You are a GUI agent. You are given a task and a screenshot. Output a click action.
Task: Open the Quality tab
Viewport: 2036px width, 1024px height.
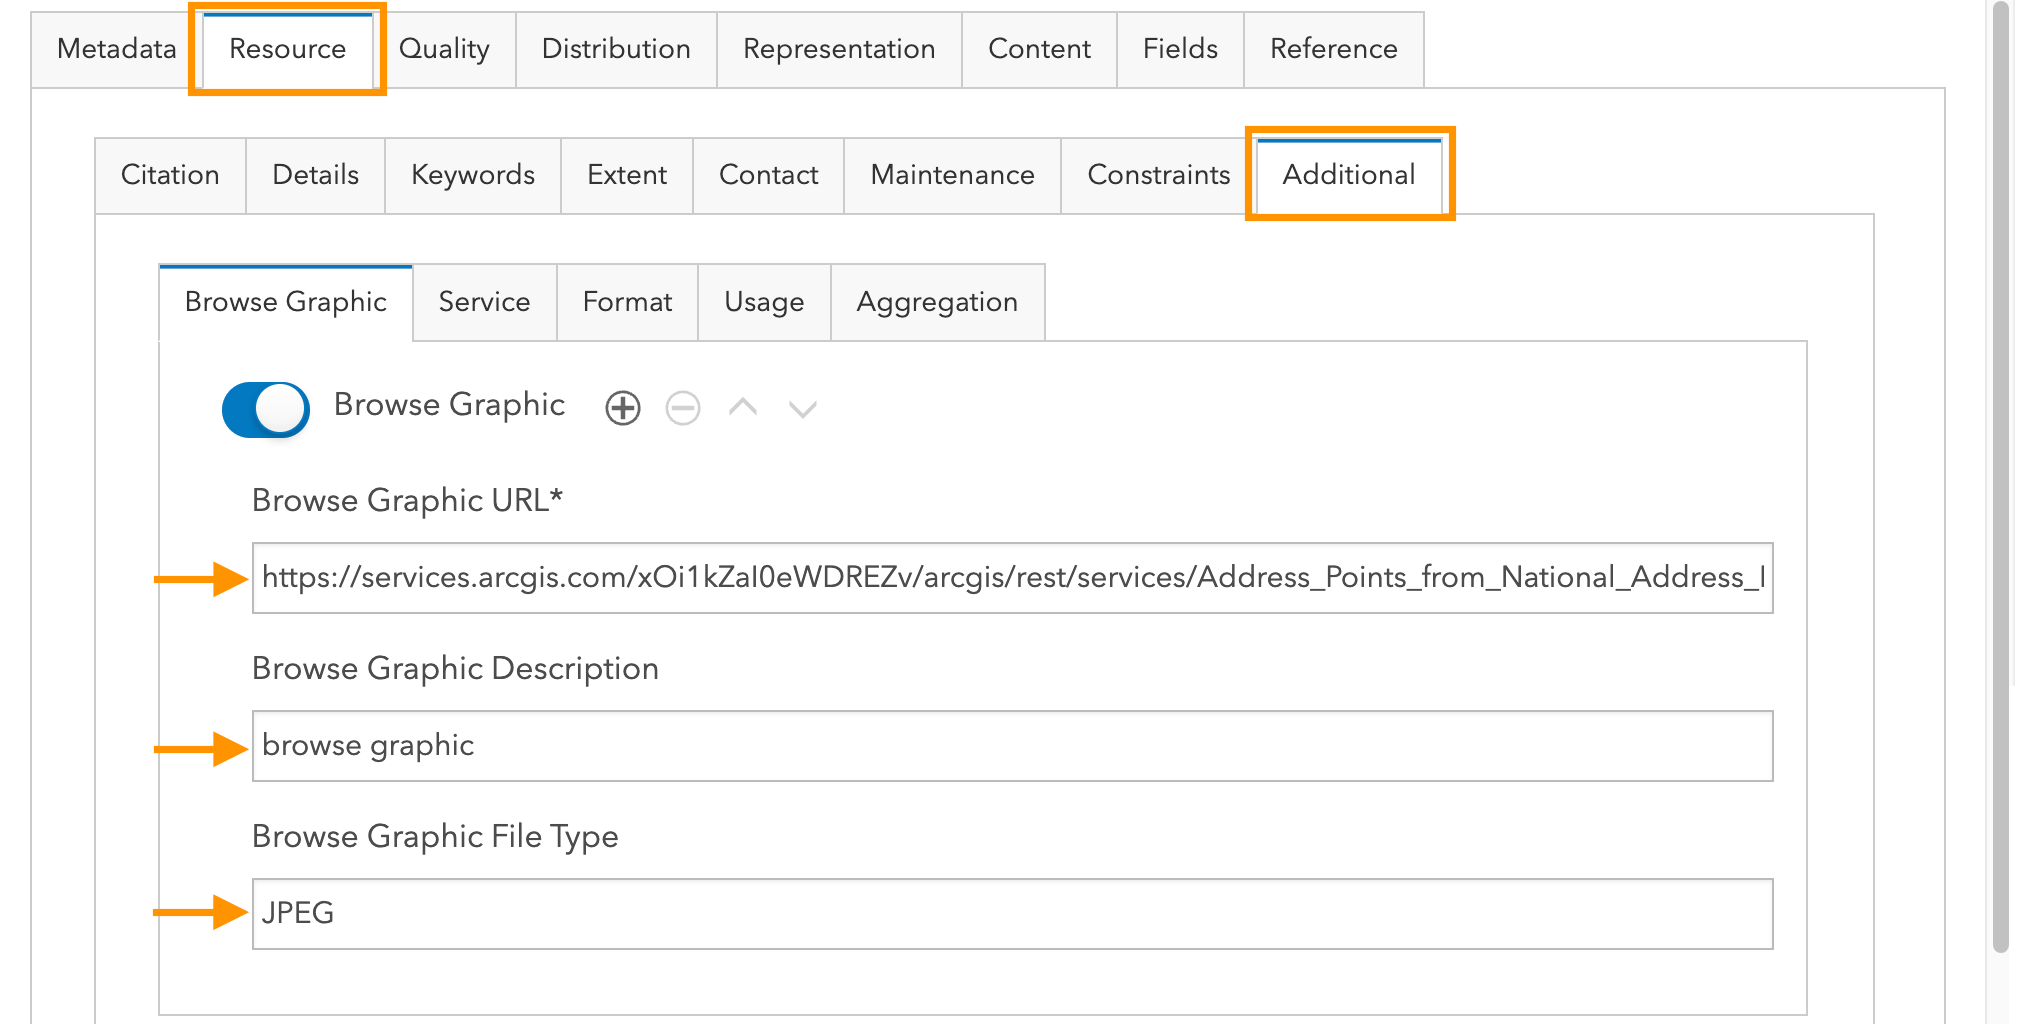(x=444, y=49)
